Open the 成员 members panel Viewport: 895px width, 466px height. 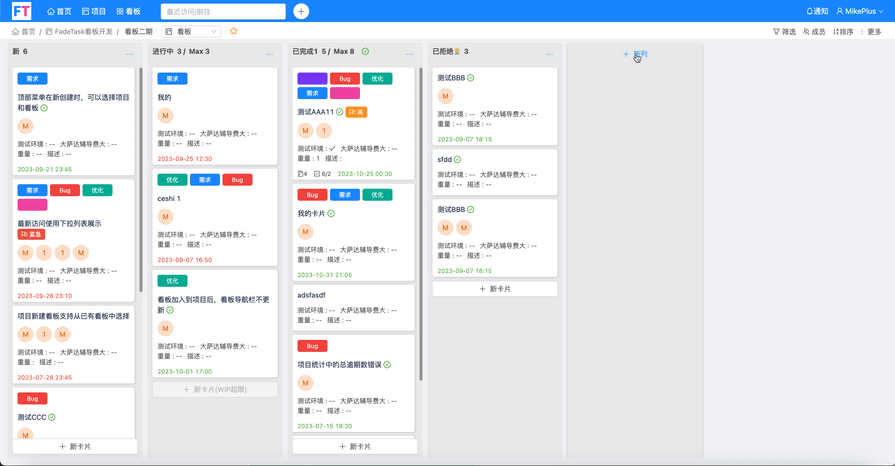814,32
